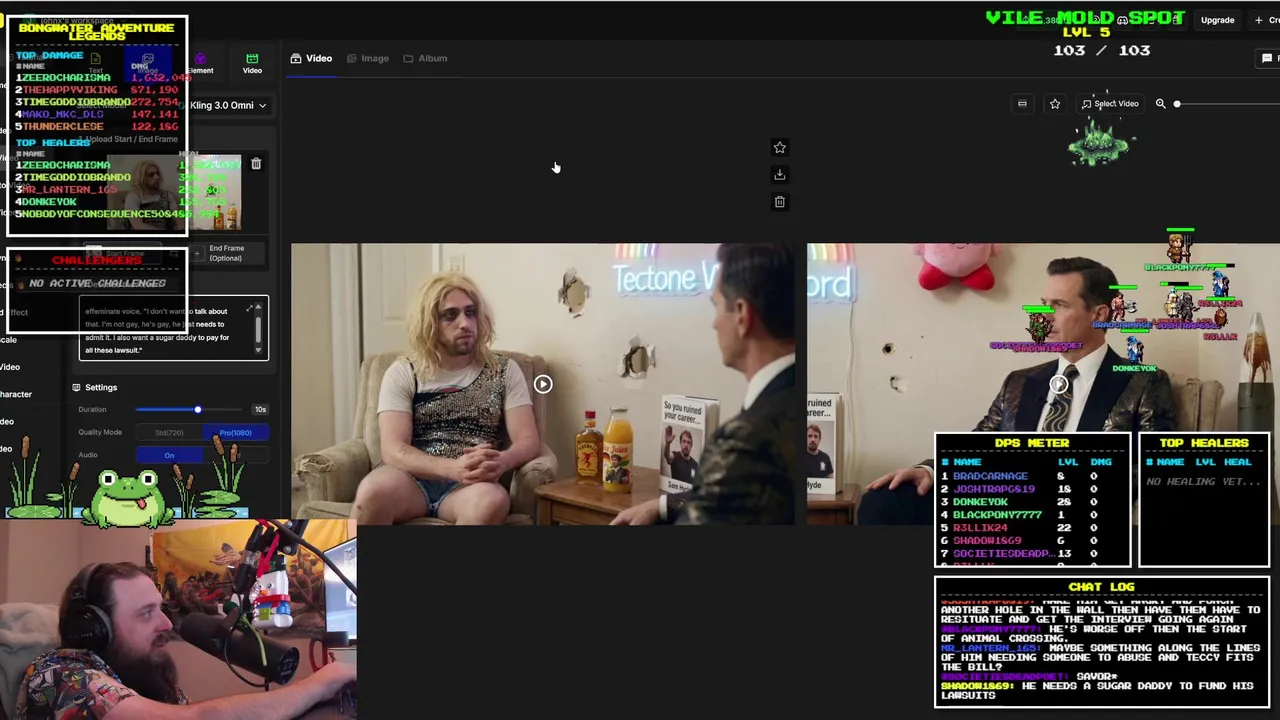The height and width of the screenshot is (720, 1280).
Task: Switch to the Video tab
Action: 311,58
